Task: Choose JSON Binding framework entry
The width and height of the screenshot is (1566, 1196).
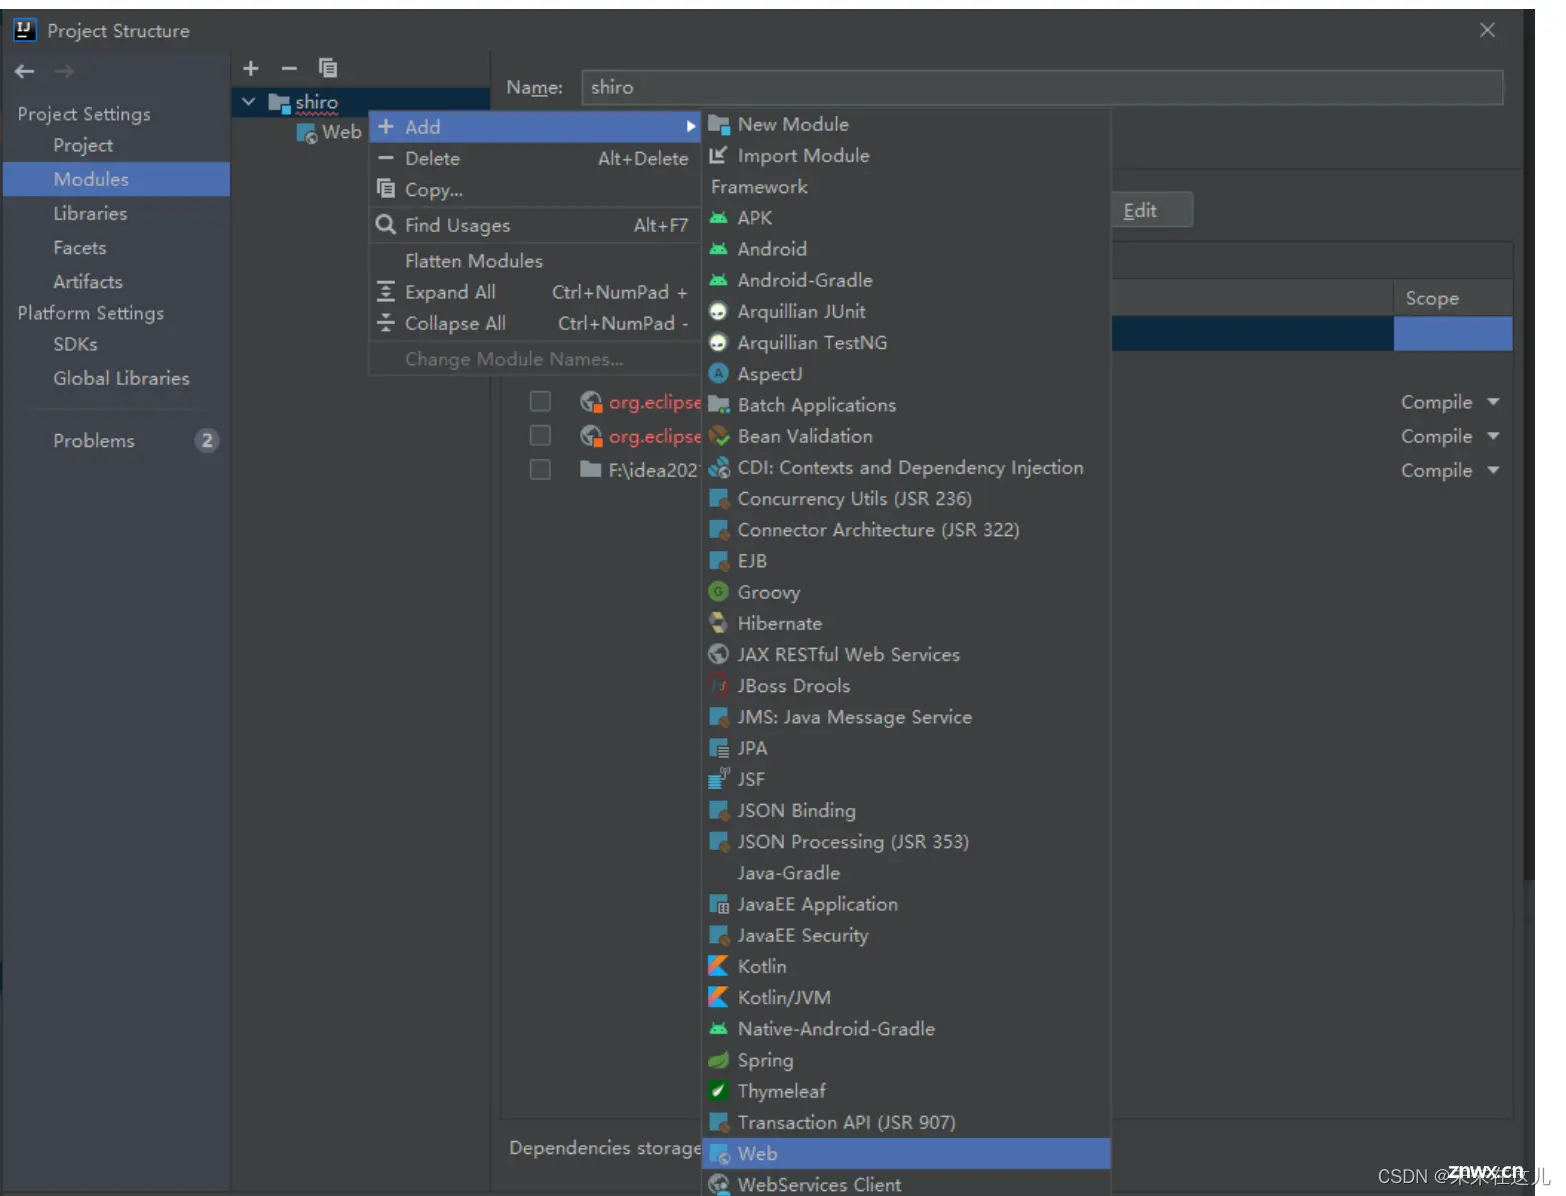Action: point(906,810)
